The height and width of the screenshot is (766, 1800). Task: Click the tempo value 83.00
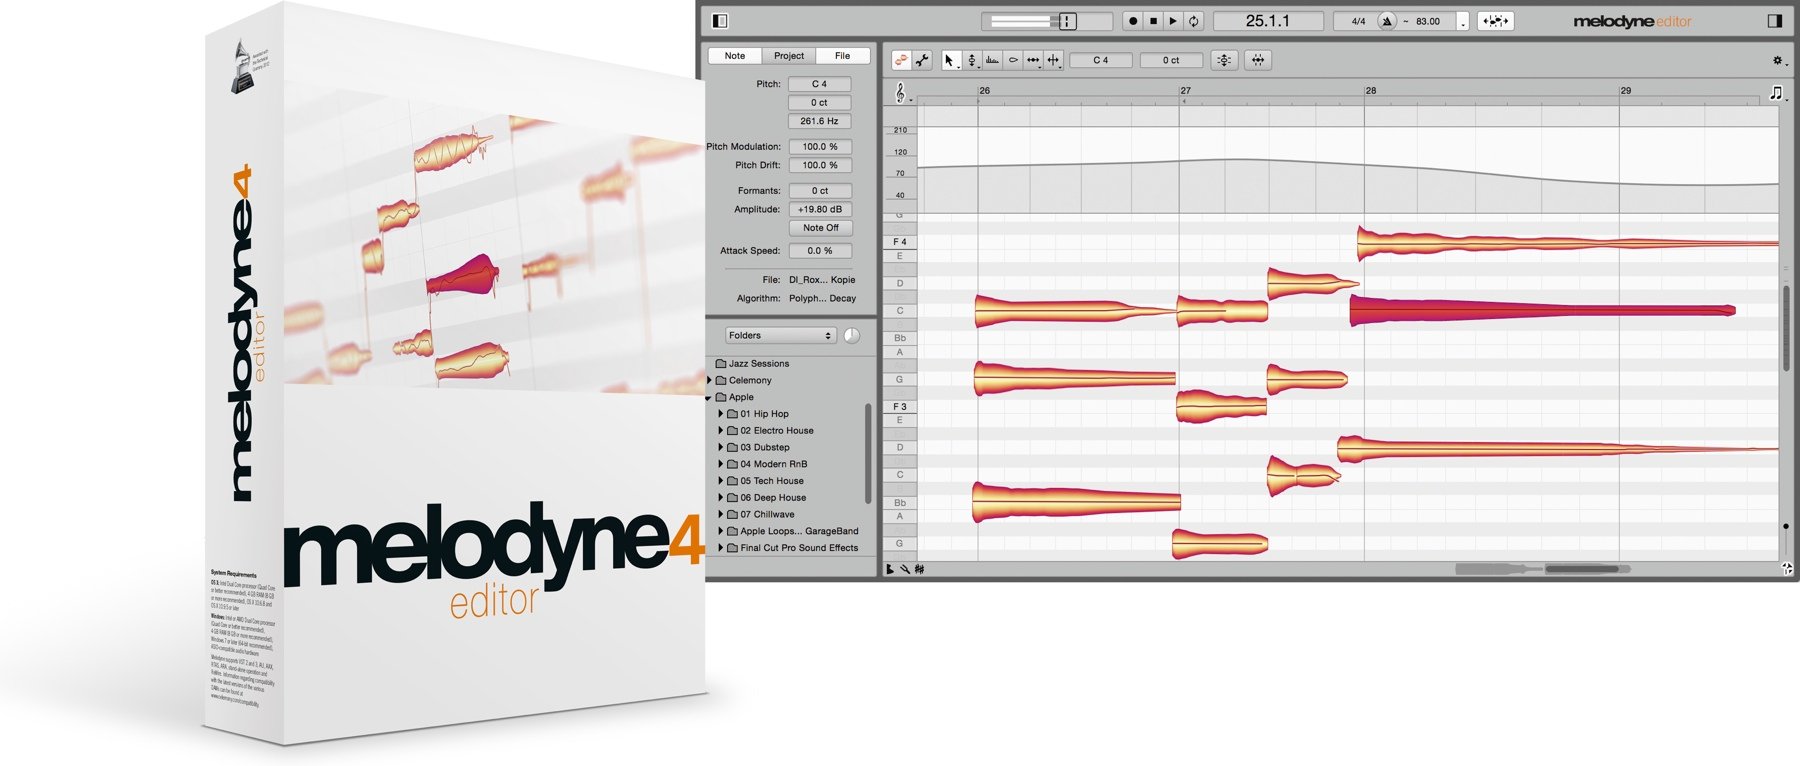click(1428, 21)
